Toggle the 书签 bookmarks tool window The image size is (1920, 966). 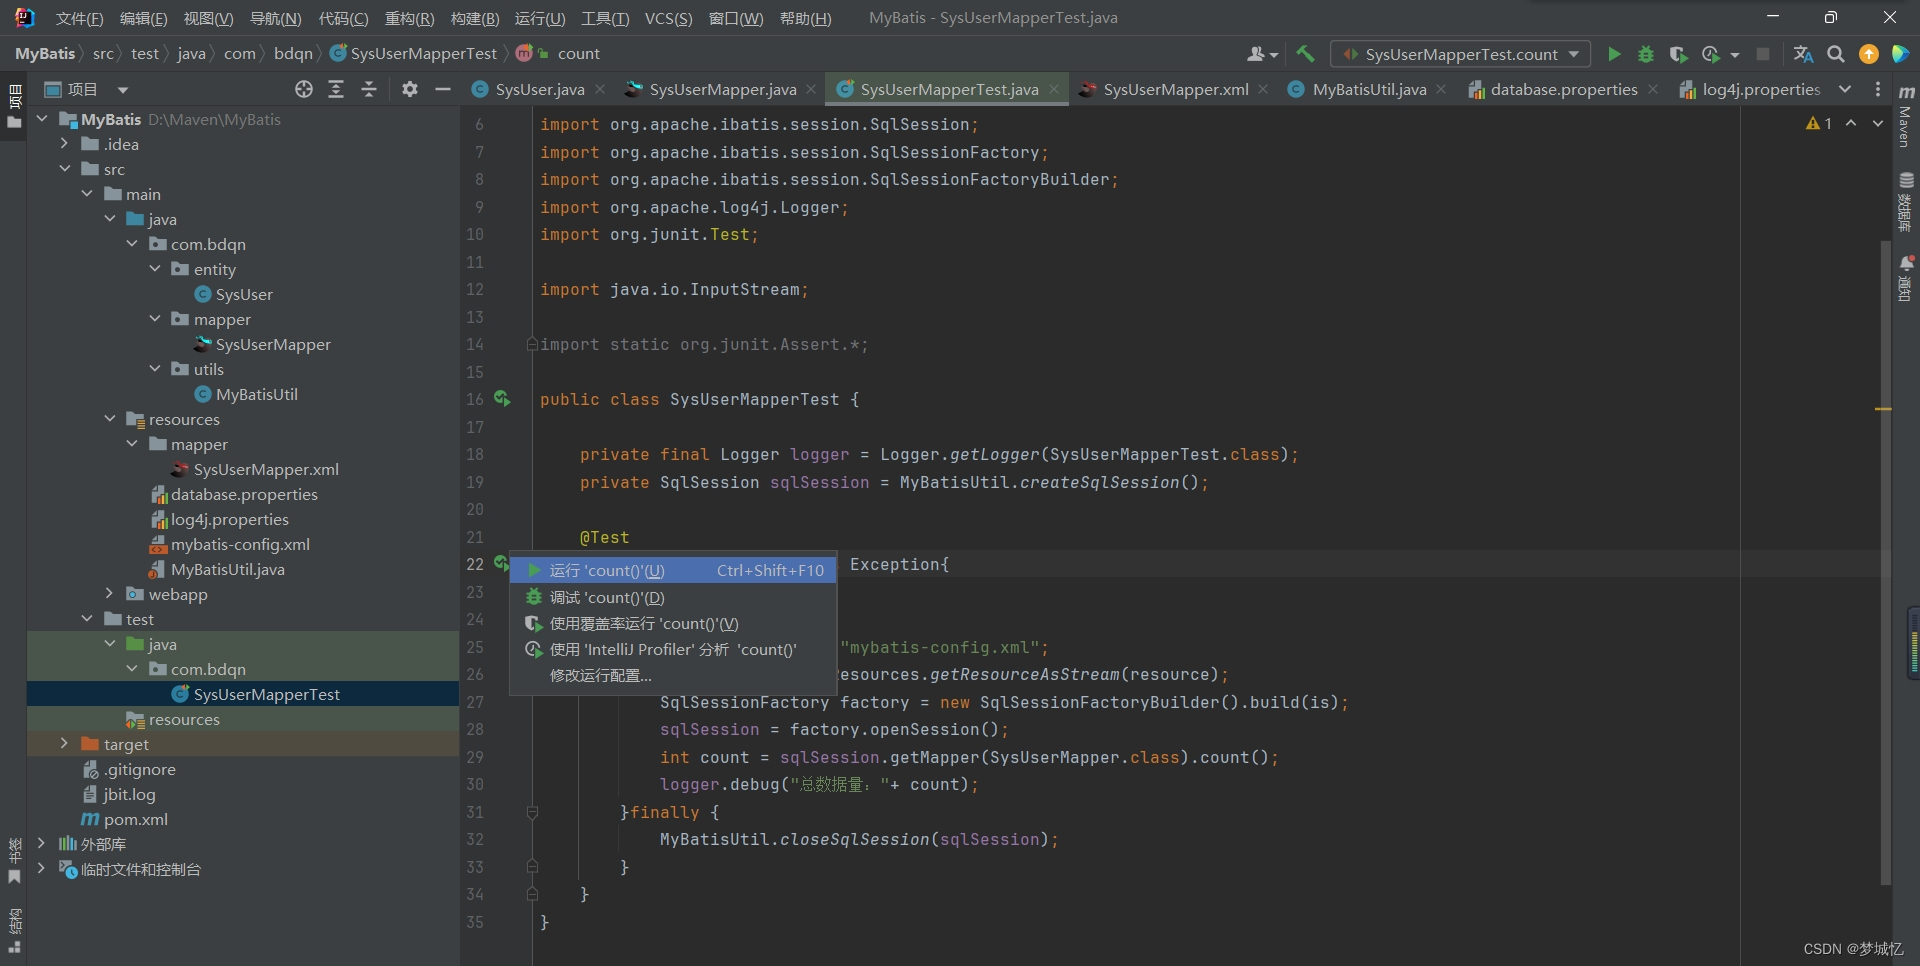[x=14, y=861]
